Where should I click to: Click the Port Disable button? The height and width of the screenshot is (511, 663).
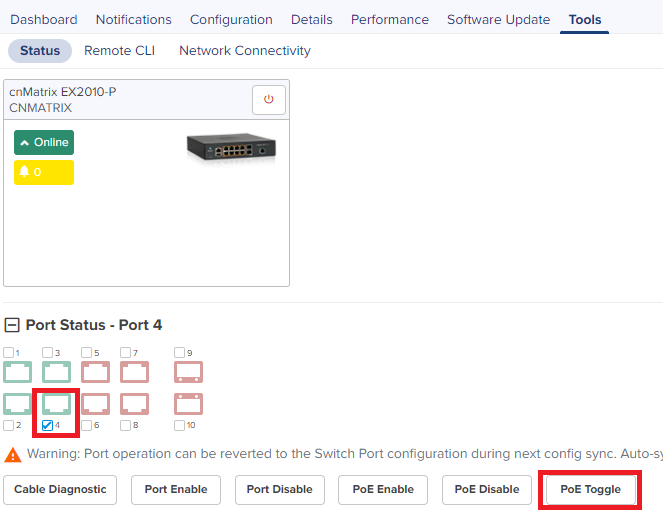click(x=280, y=489)
